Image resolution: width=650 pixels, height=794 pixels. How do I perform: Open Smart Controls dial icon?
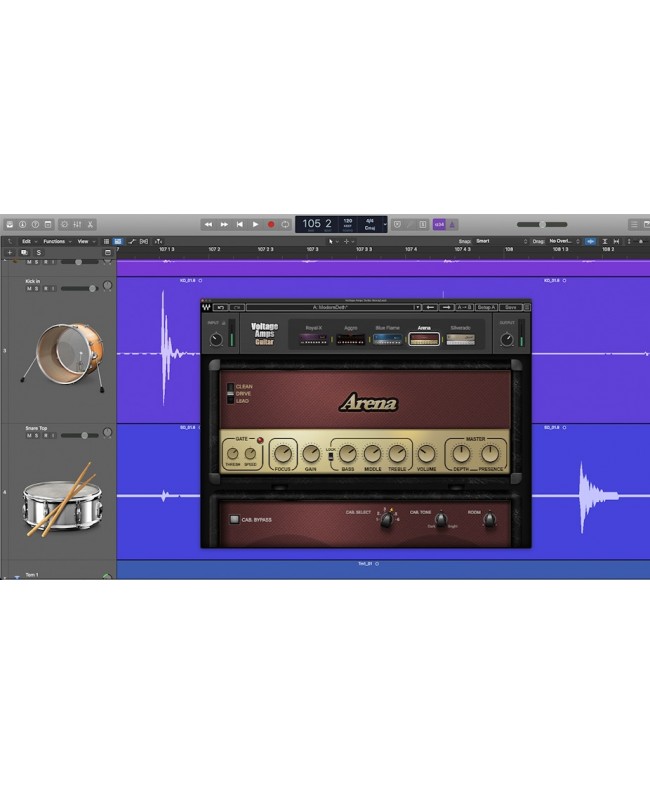64,224
